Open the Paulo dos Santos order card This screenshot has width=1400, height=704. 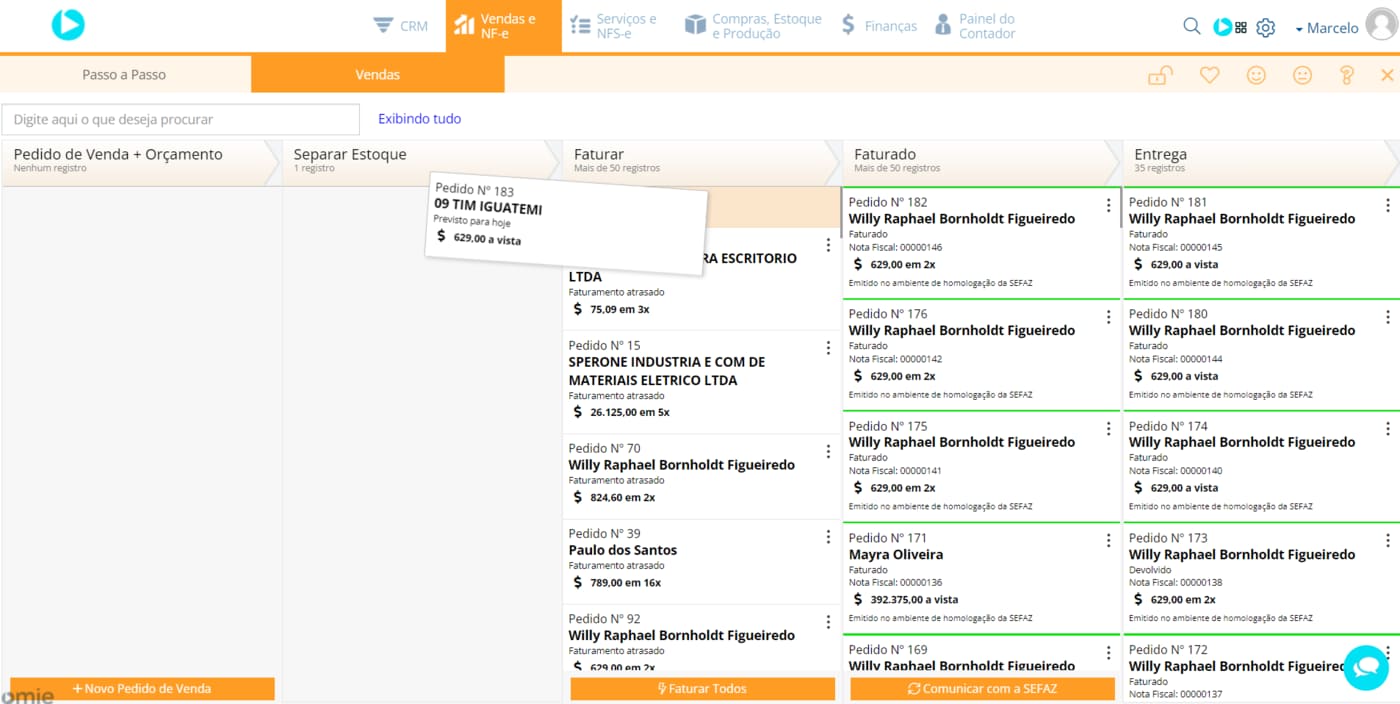coord(701,561)
